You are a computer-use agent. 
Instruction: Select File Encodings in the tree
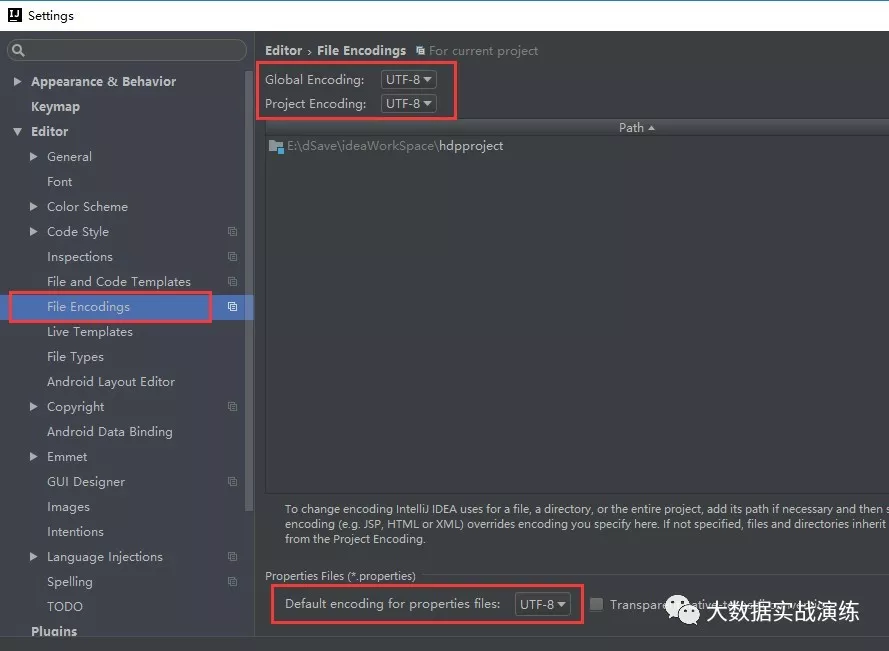coord(88,306)
